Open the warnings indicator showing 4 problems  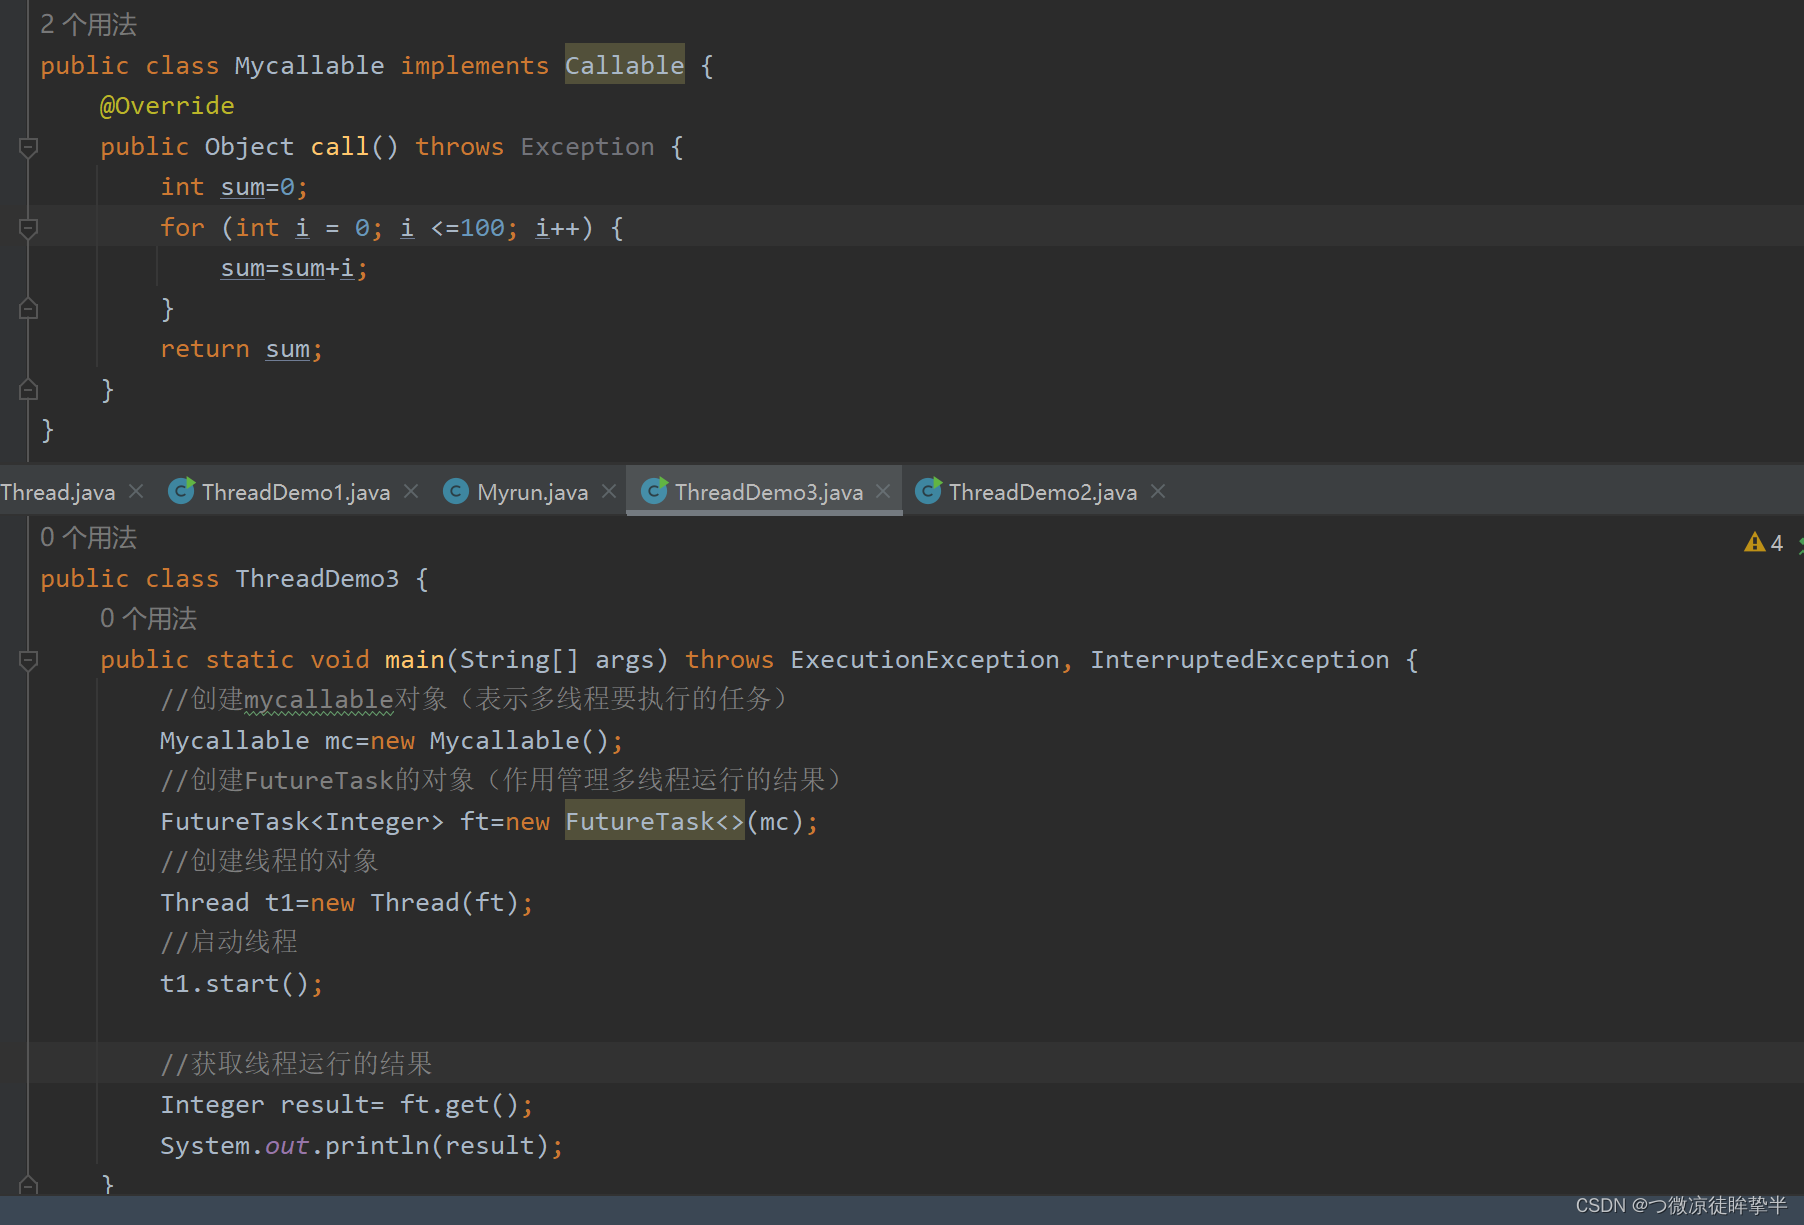point(1764,543)
